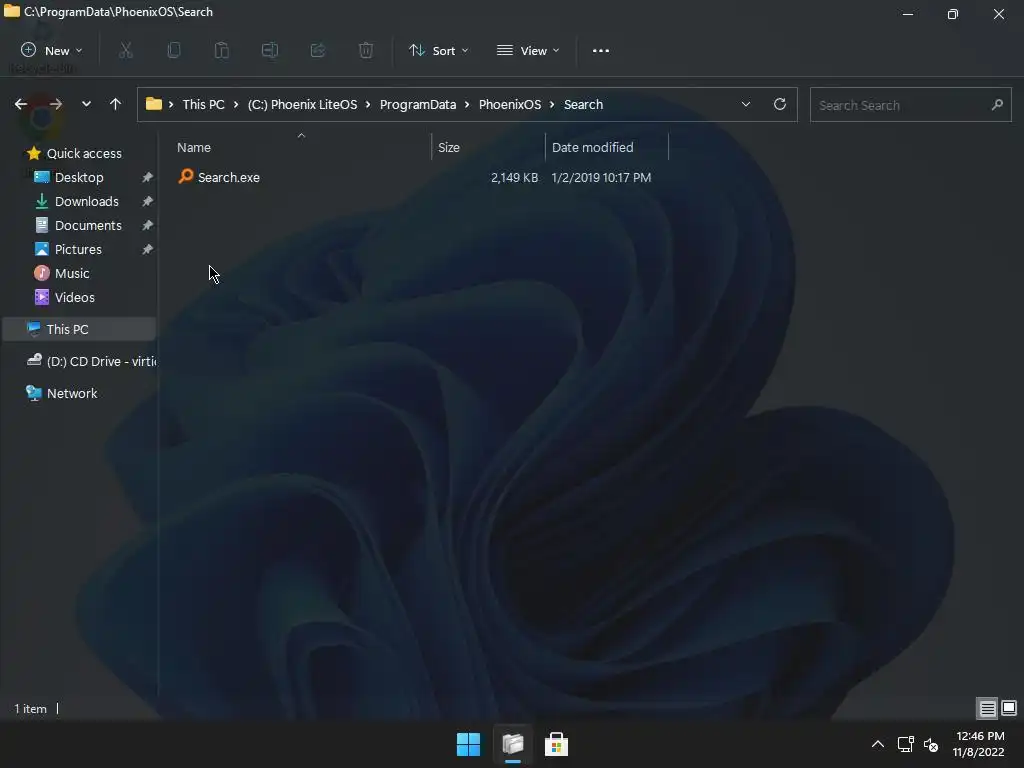Screen dimensions: 1024x768
Task: Open the clock and date flyout
Action: pos(978,744)
